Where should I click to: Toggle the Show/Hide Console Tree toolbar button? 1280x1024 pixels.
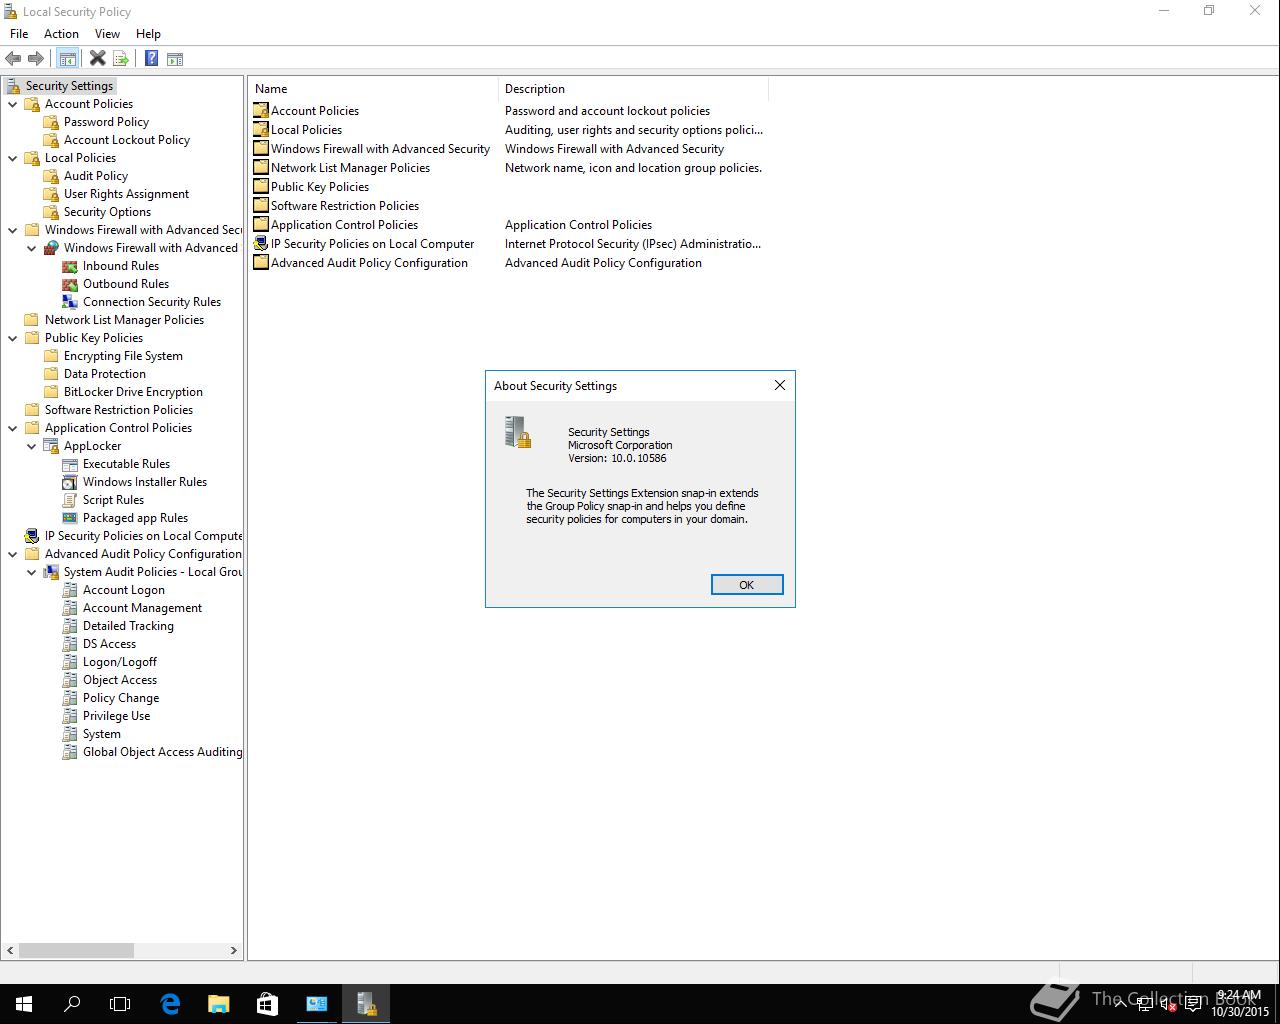[68, 59]
